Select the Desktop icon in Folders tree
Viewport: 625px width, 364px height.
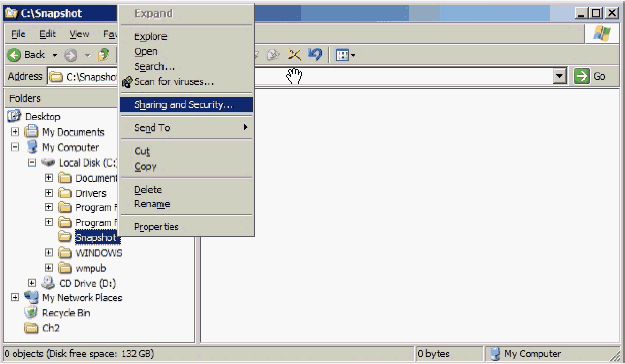(x=14, y=116)
